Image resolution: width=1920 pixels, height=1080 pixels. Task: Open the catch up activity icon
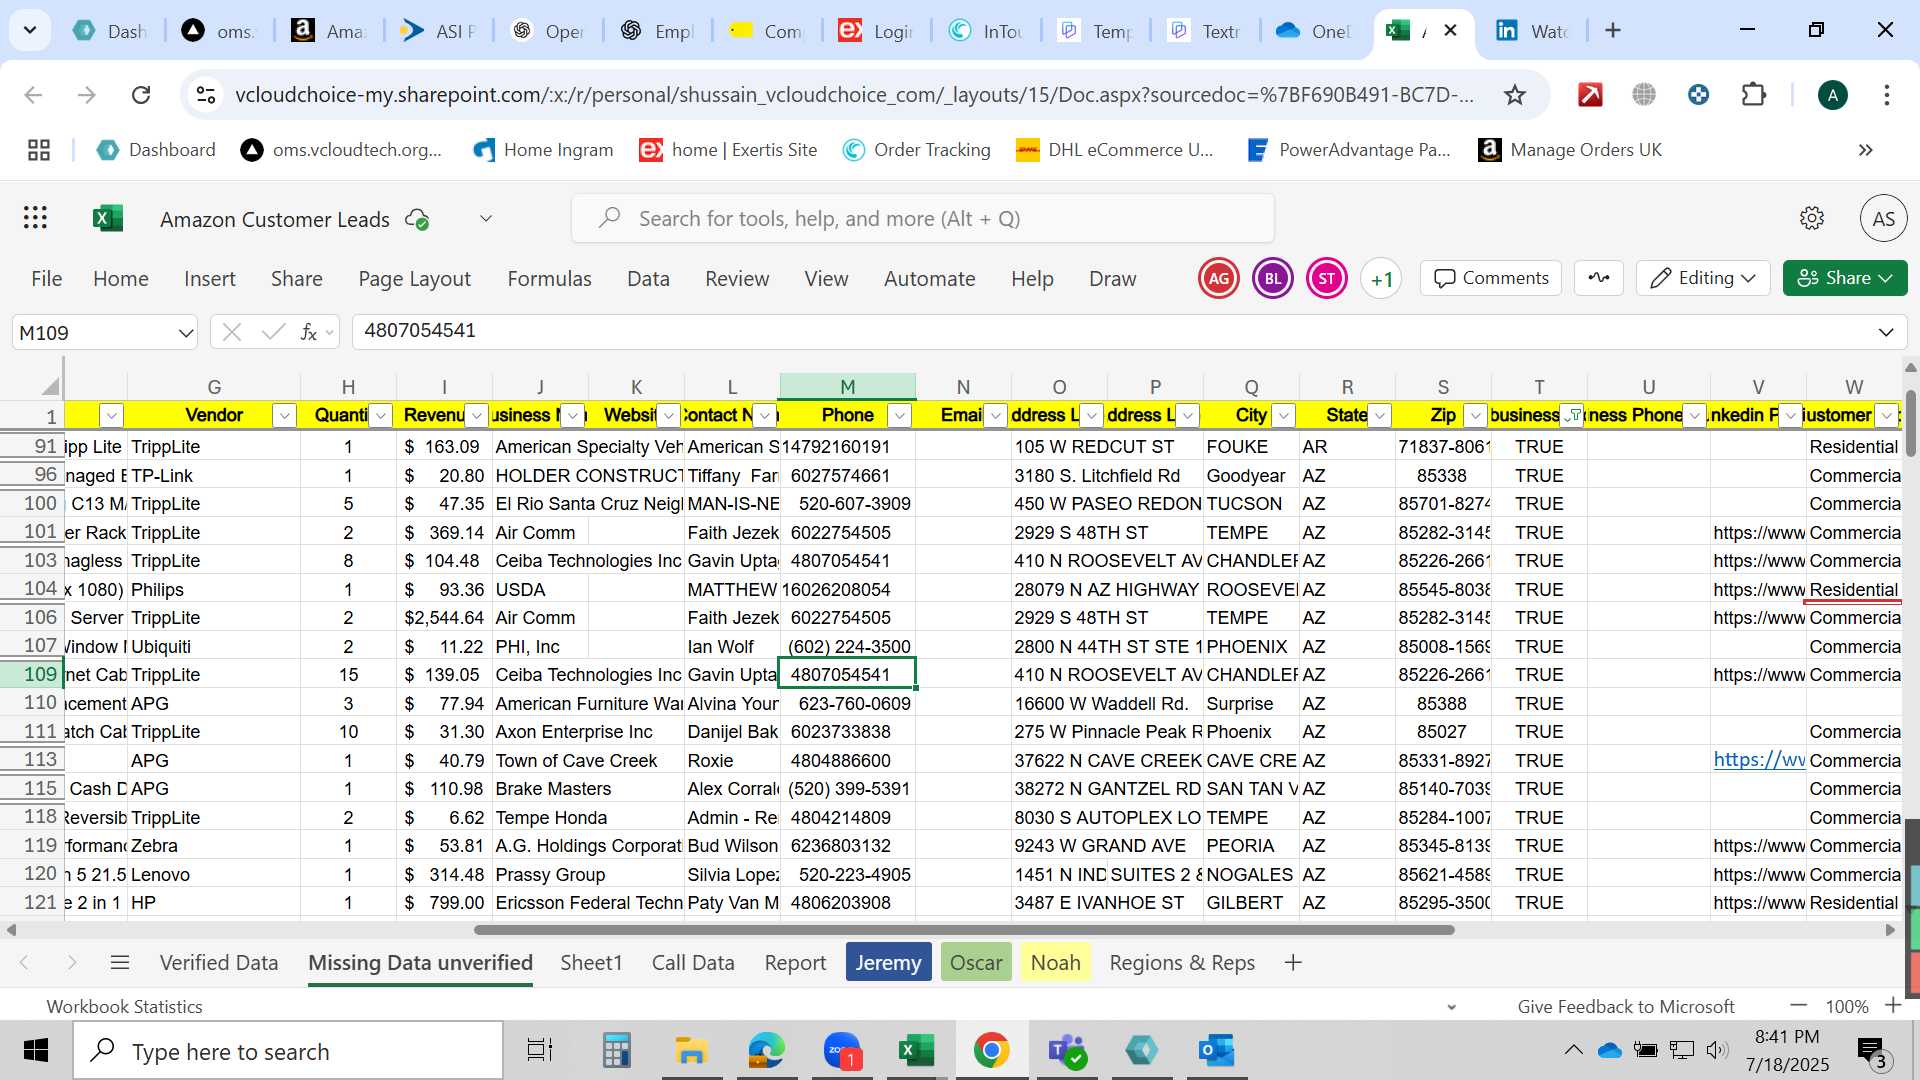coord(1599,278)
